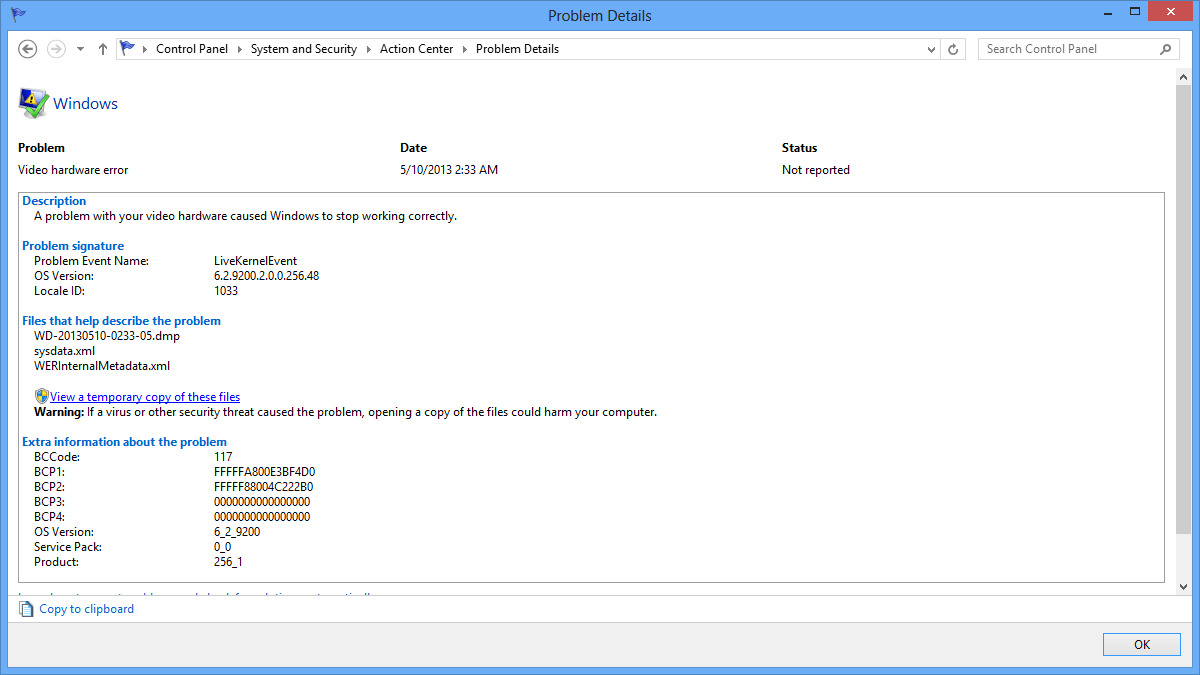The width and height of the screenshot is (1200, 675).
Task: Click Problem signature section heading
Action: click(73, 246)
